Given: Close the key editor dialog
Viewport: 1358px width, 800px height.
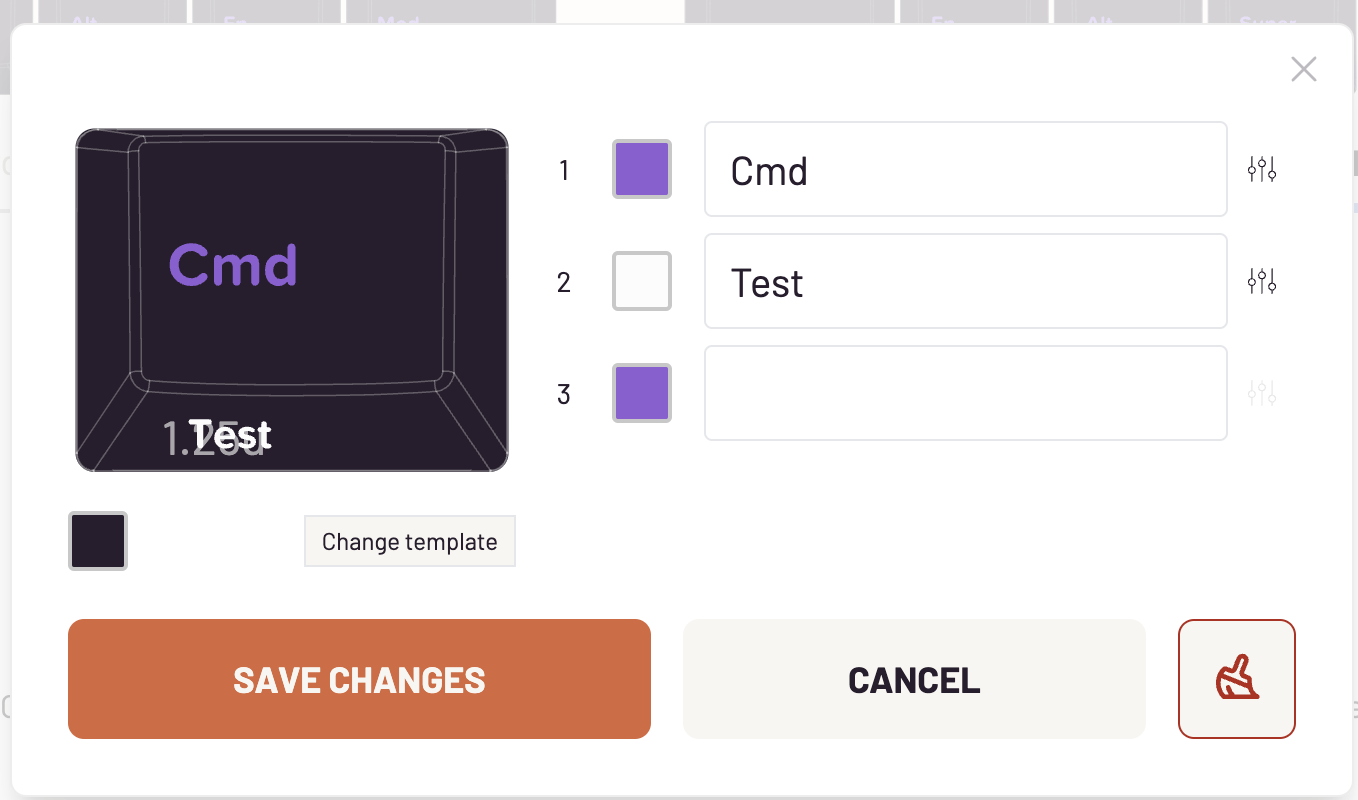Looking at the screenshot, I should [x=1303, y=69].
